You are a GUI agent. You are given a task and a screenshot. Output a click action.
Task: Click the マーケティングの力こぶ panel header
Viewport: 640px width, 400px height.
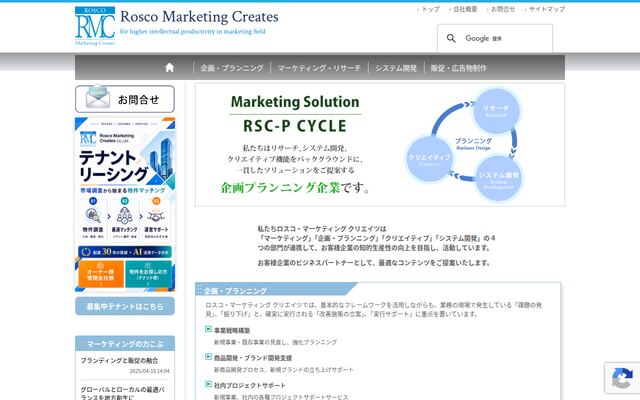125,344
